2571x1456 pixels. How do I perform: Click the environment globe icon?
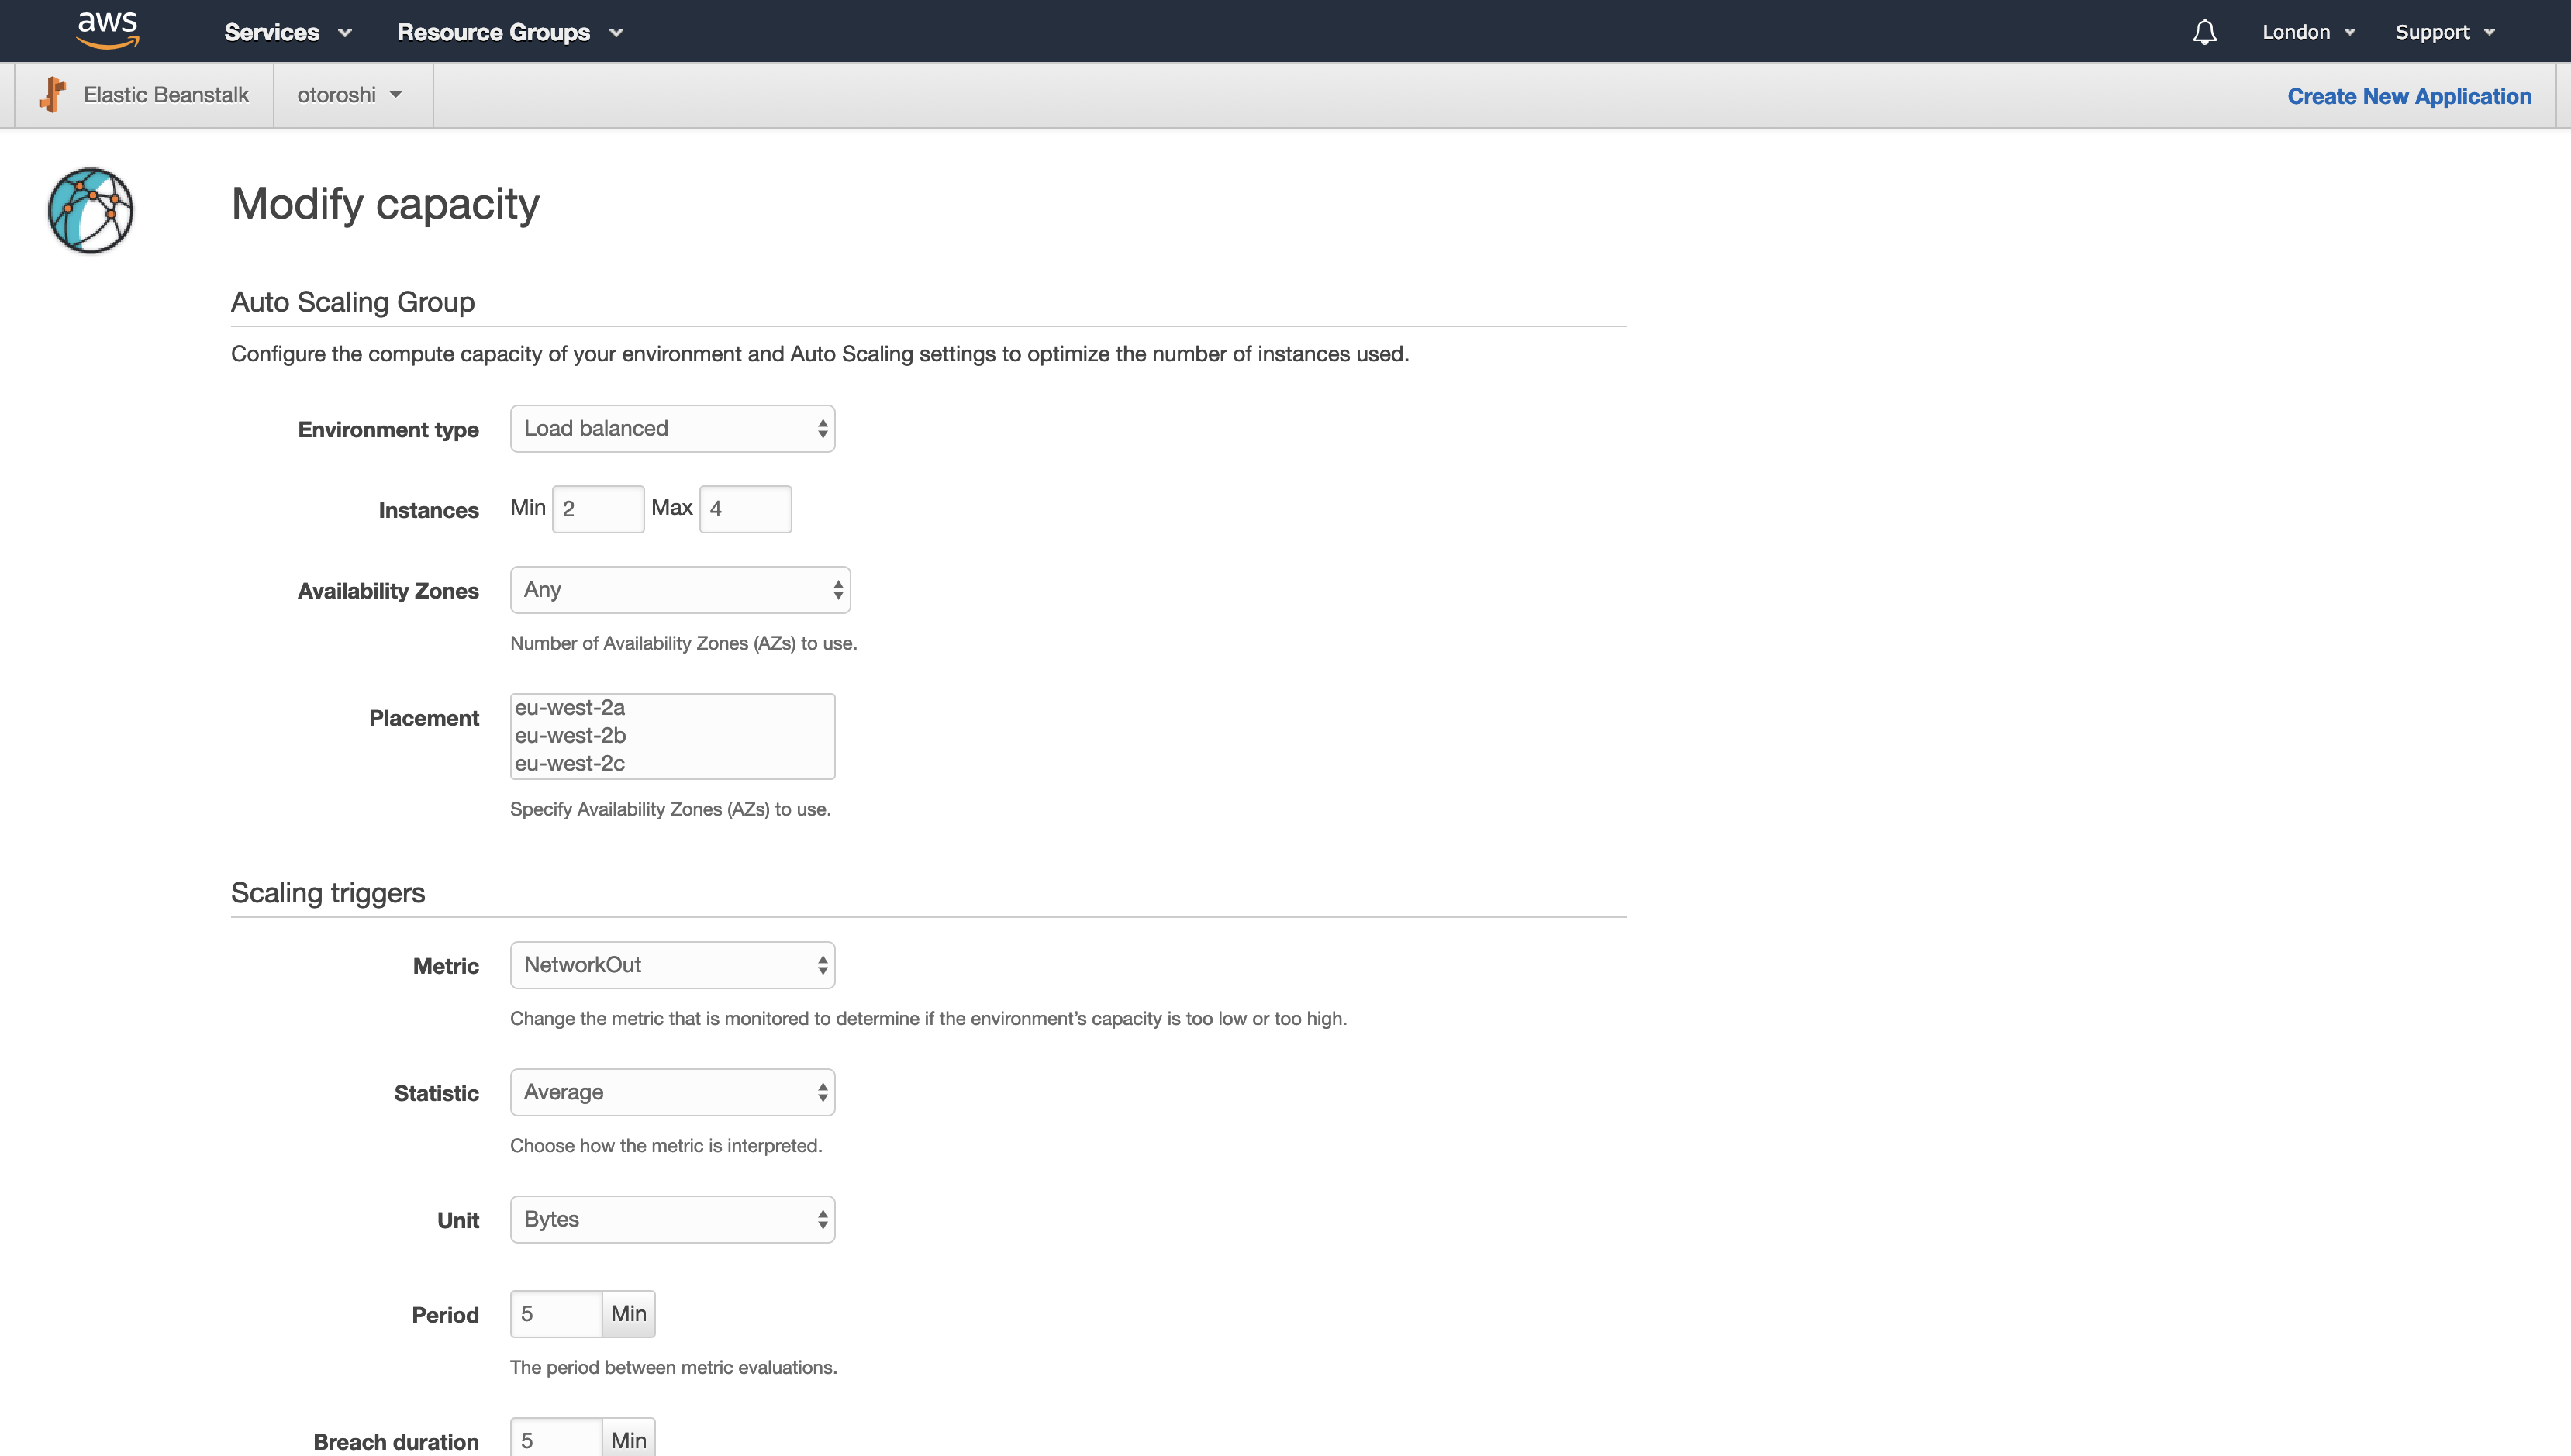(x=91, y=210)
